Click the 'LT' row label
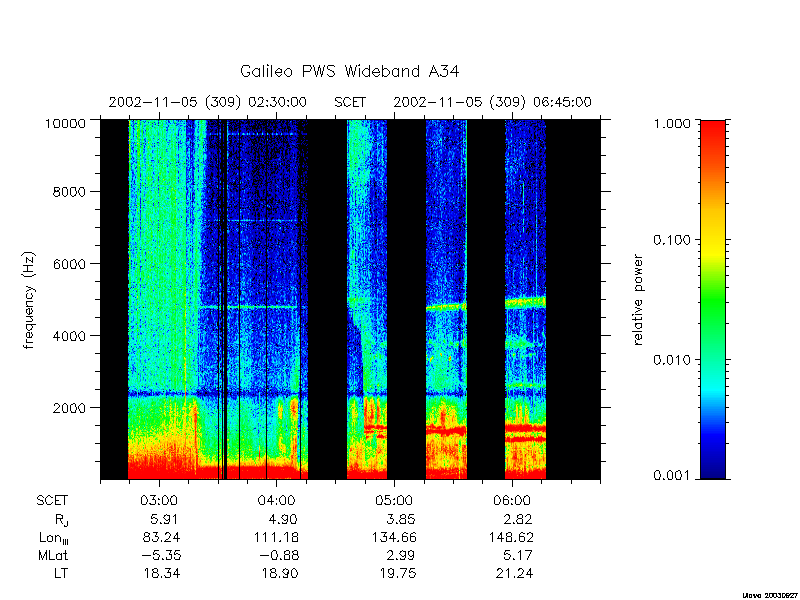Image resolution: width=800 pixels, height=600 pixels. click(x=61, y=573)
